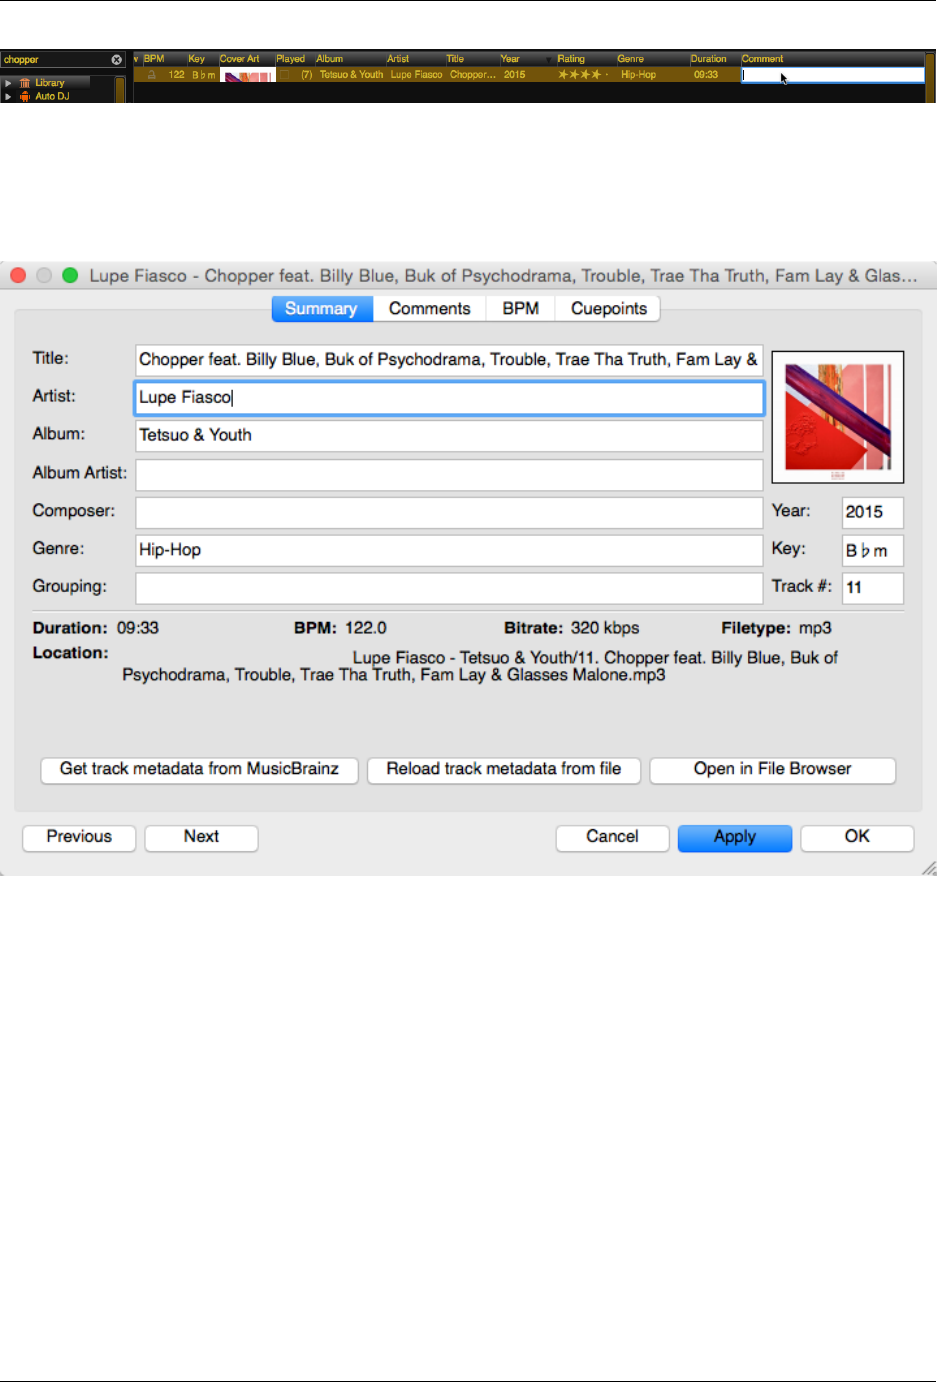Viewport: 937px width, 1382px height.
Task: Confirm the dialog with OK
Action: pyautogui.click(x=857, y=838)
